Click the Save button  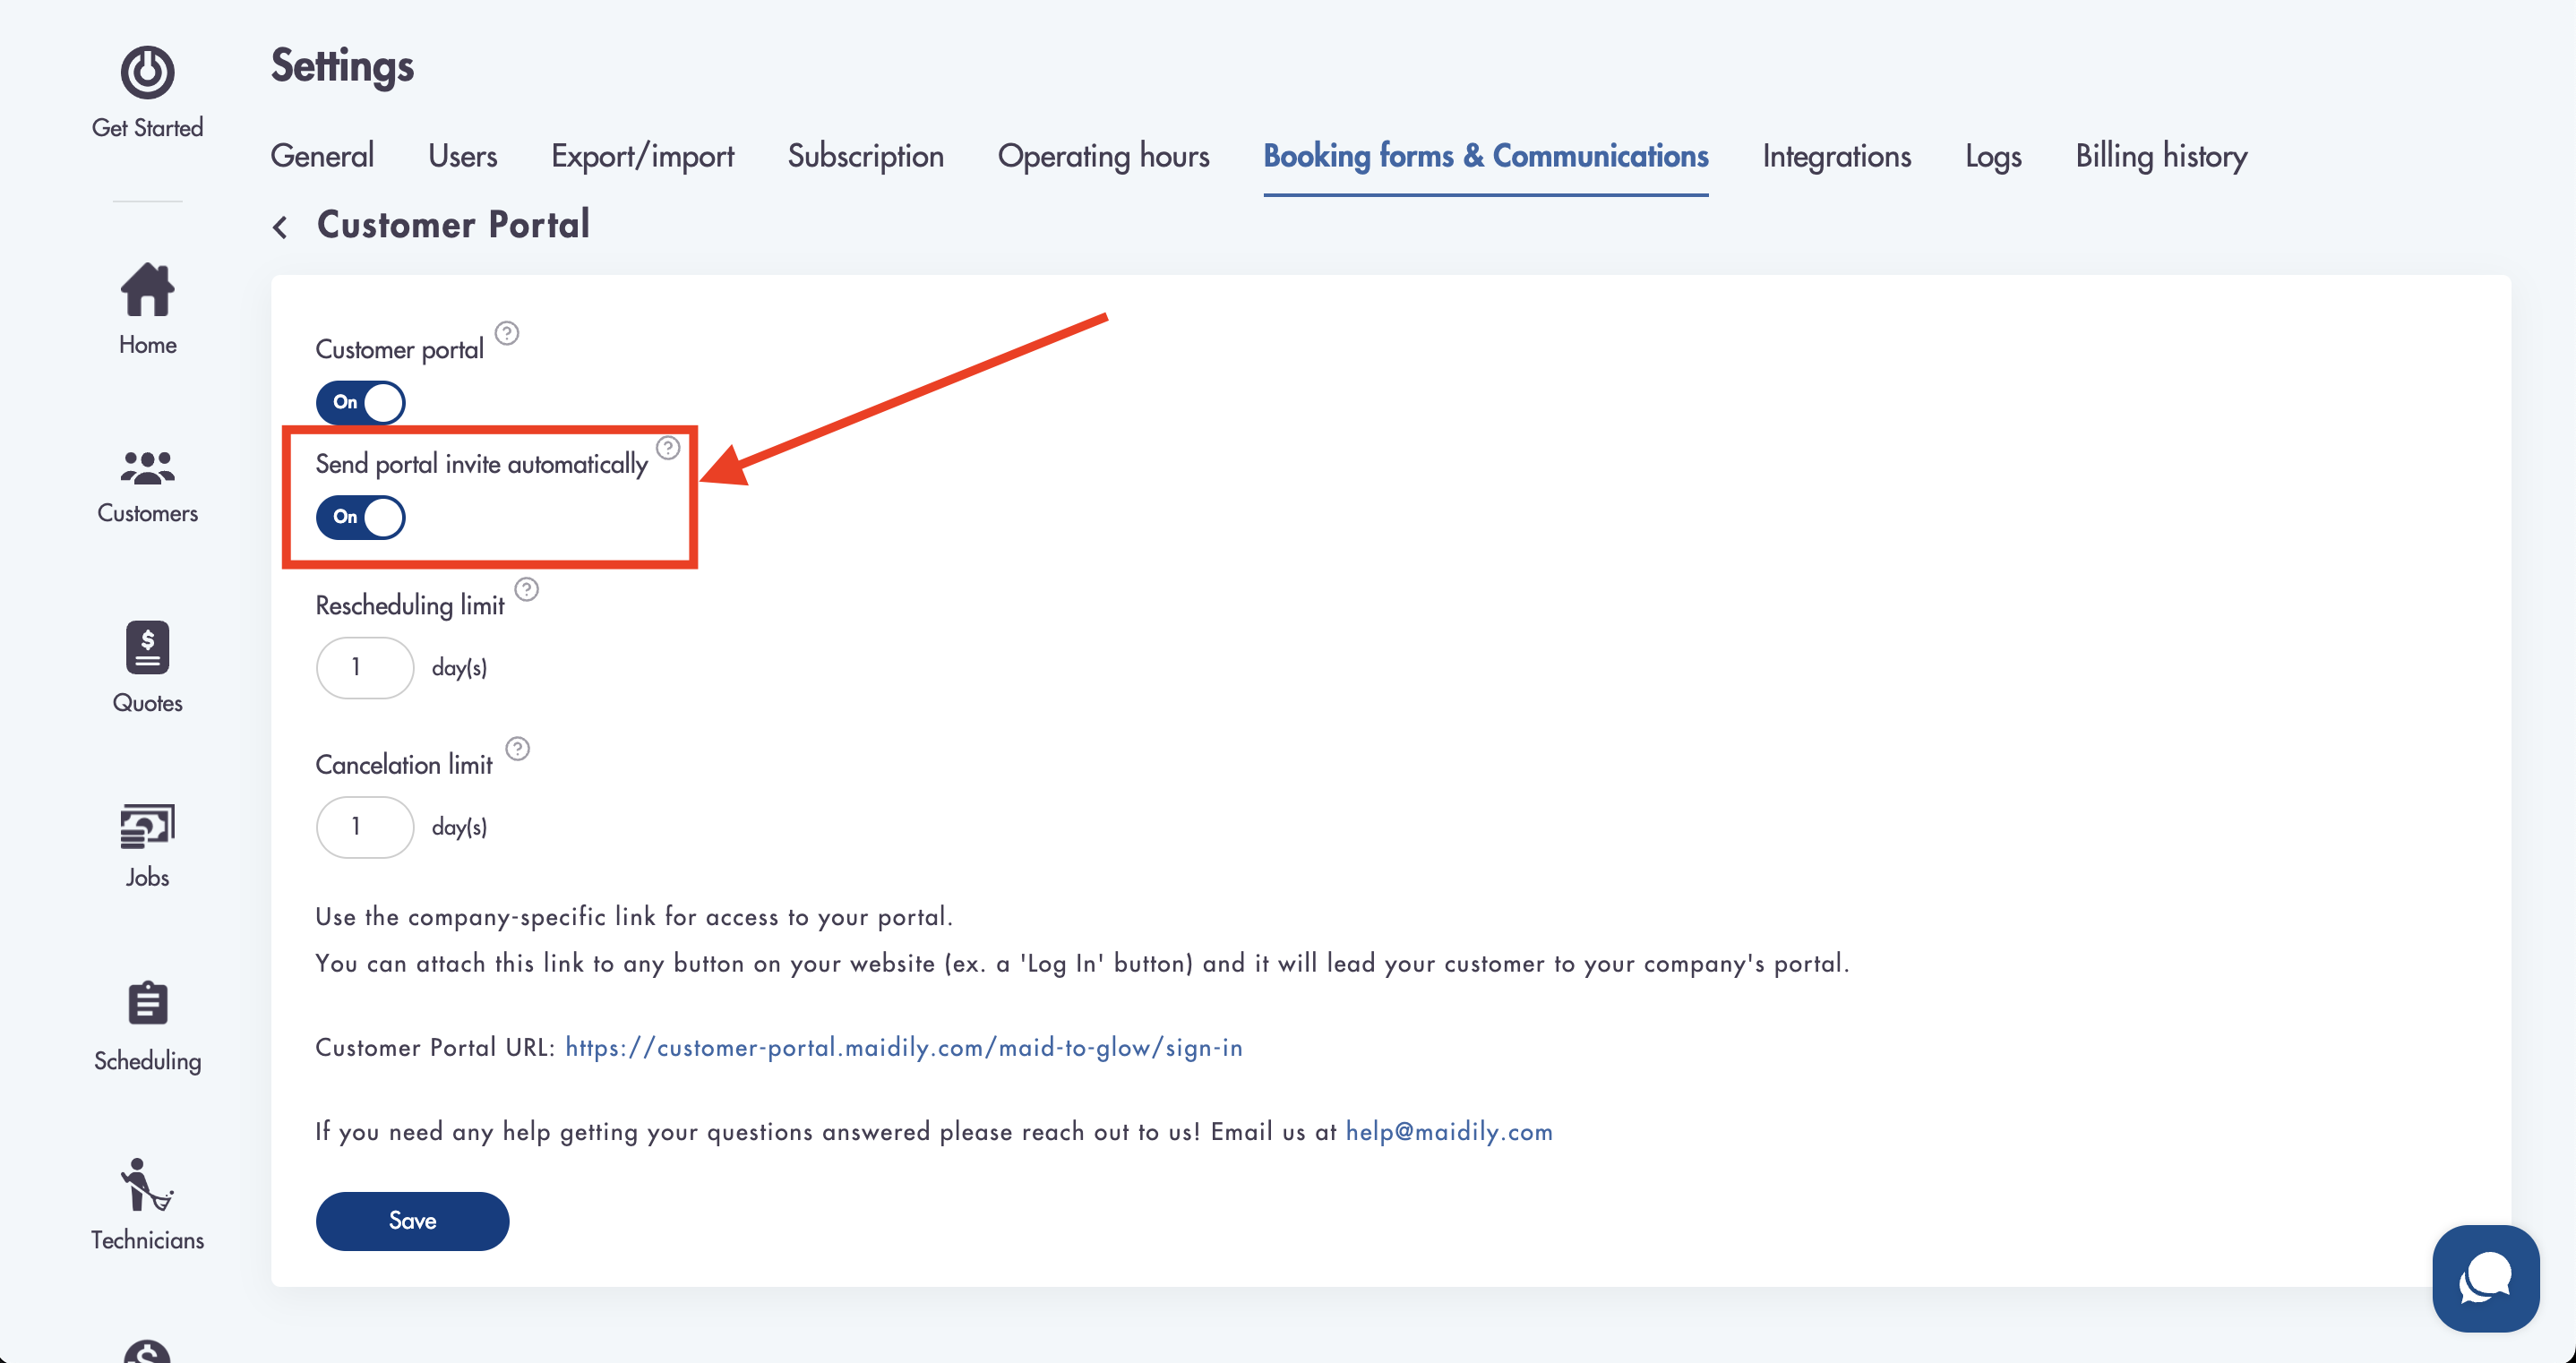[x=412, y=1220]
